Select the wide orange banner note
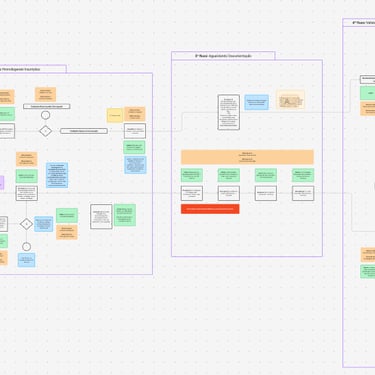Screen dimensions: 375x375 pyautogui.click(x=247, y=157)
